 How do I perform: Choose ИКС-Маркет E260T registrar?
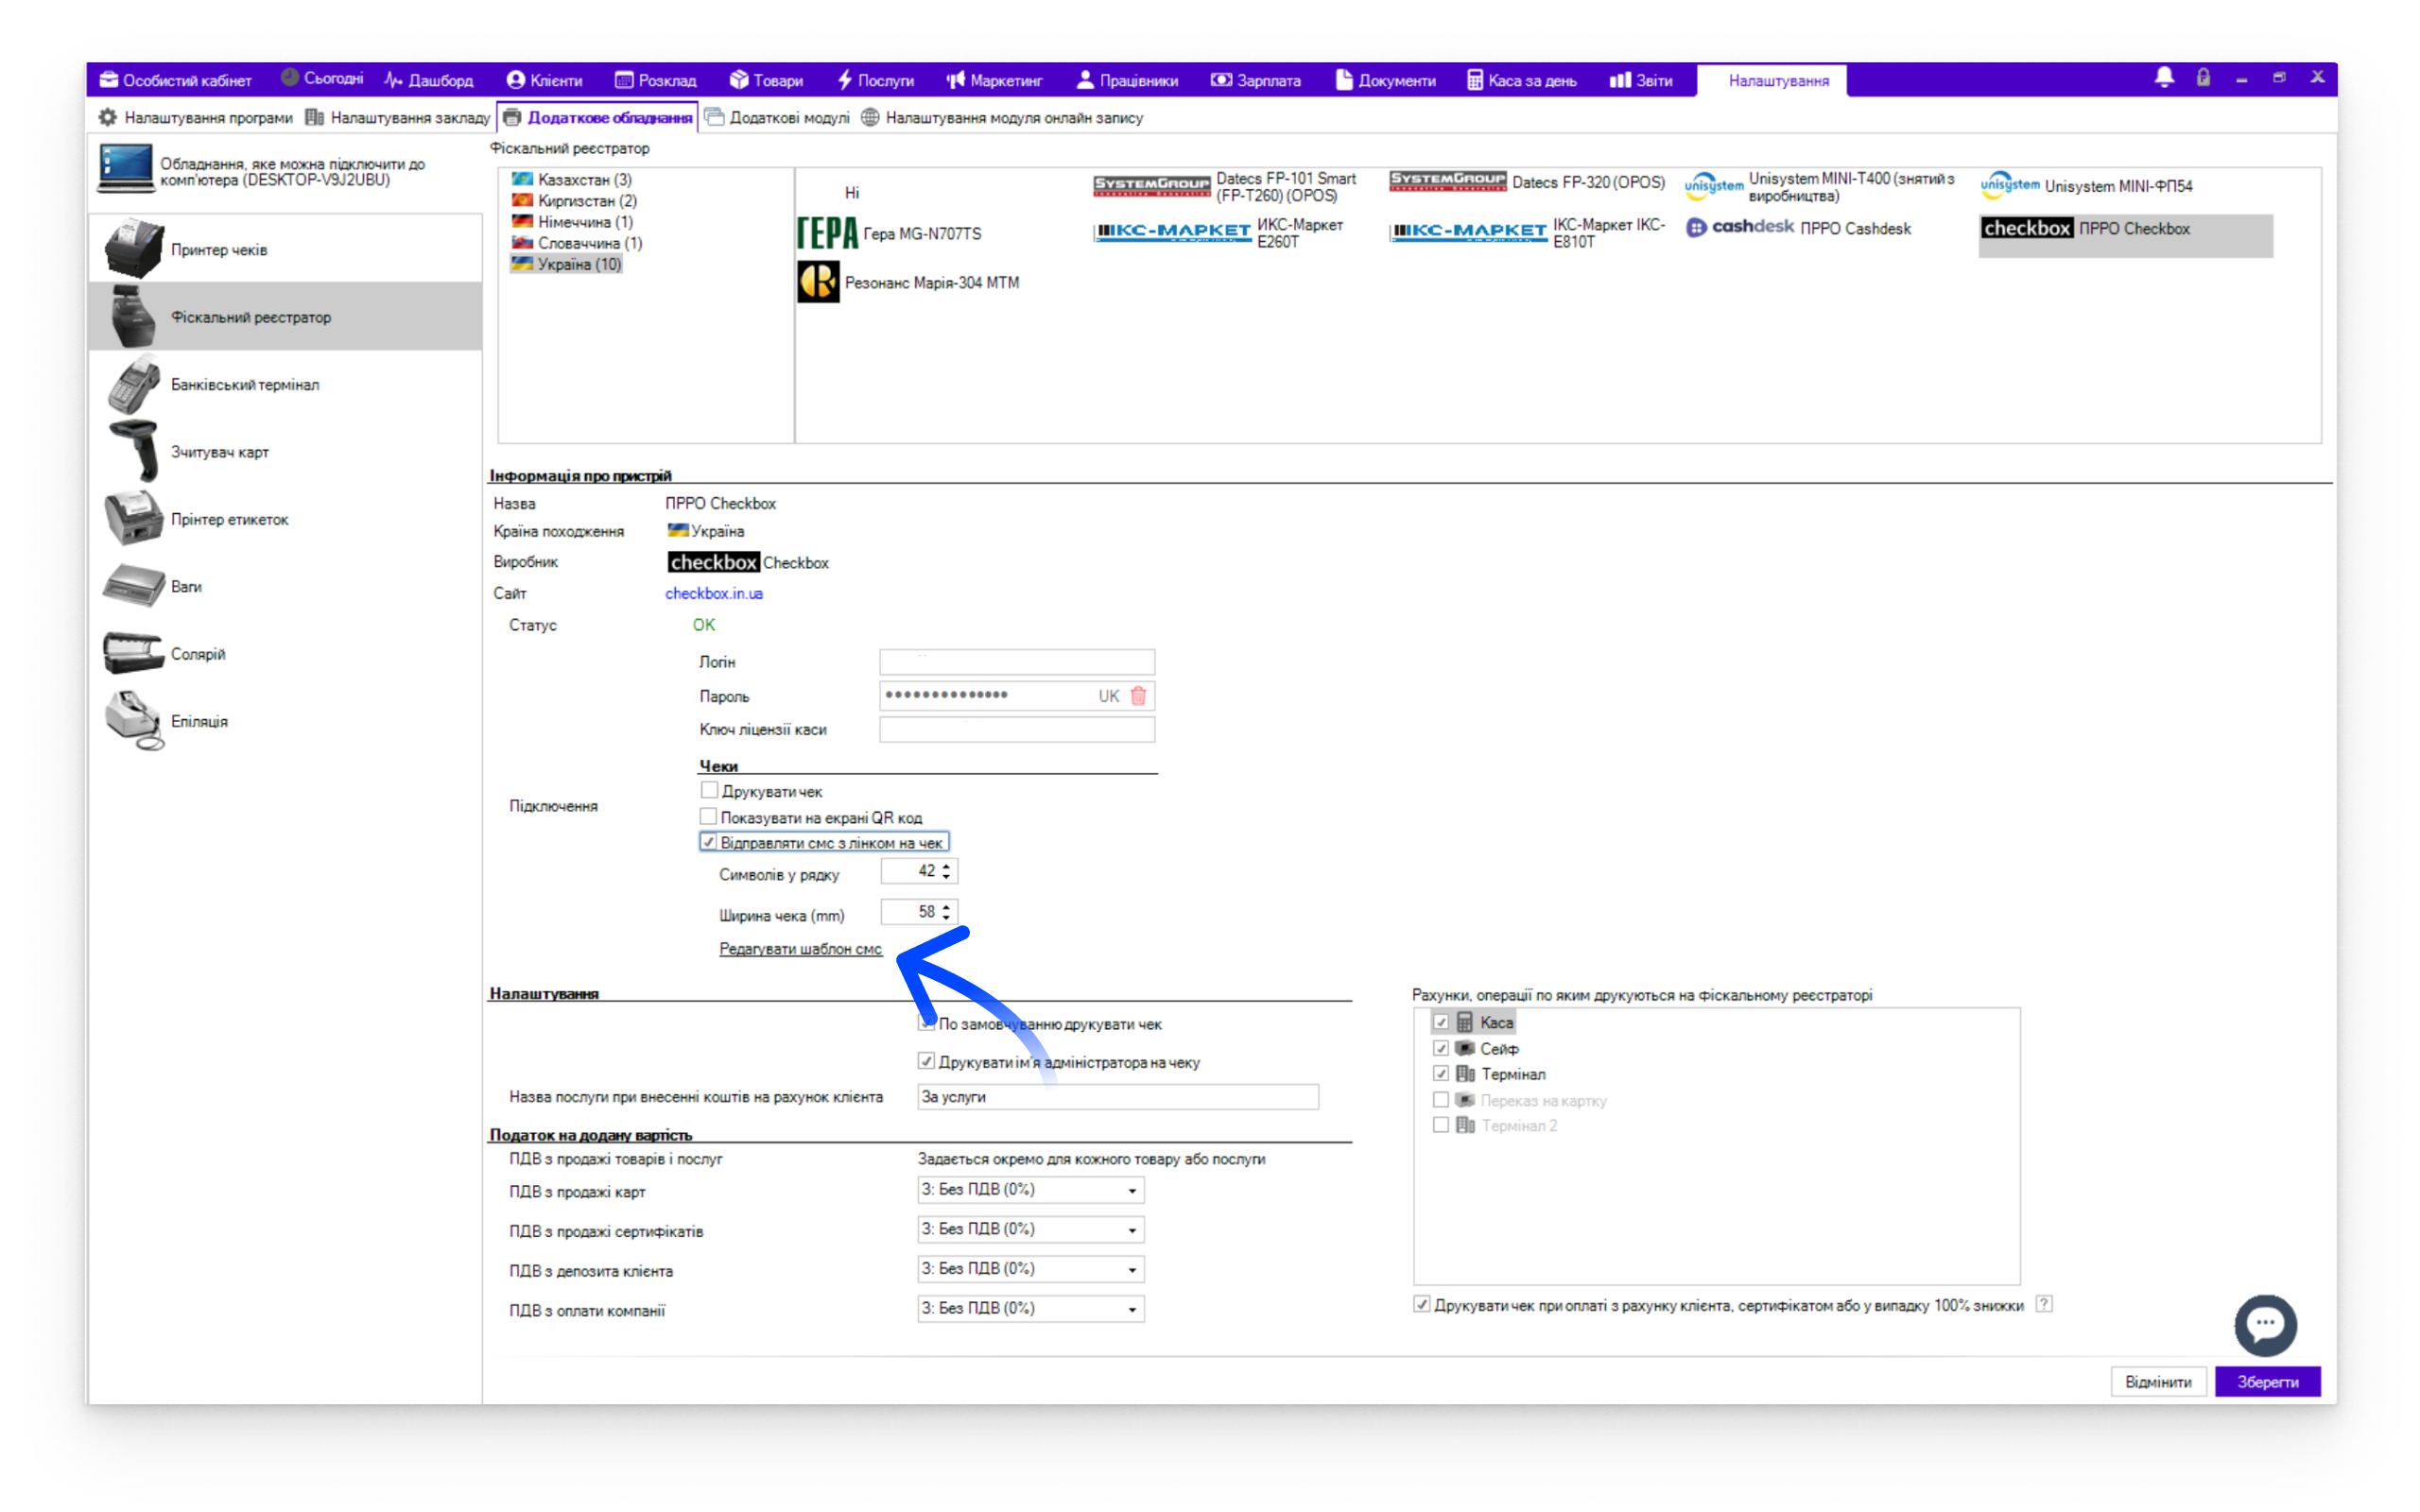pos(1219,233)
